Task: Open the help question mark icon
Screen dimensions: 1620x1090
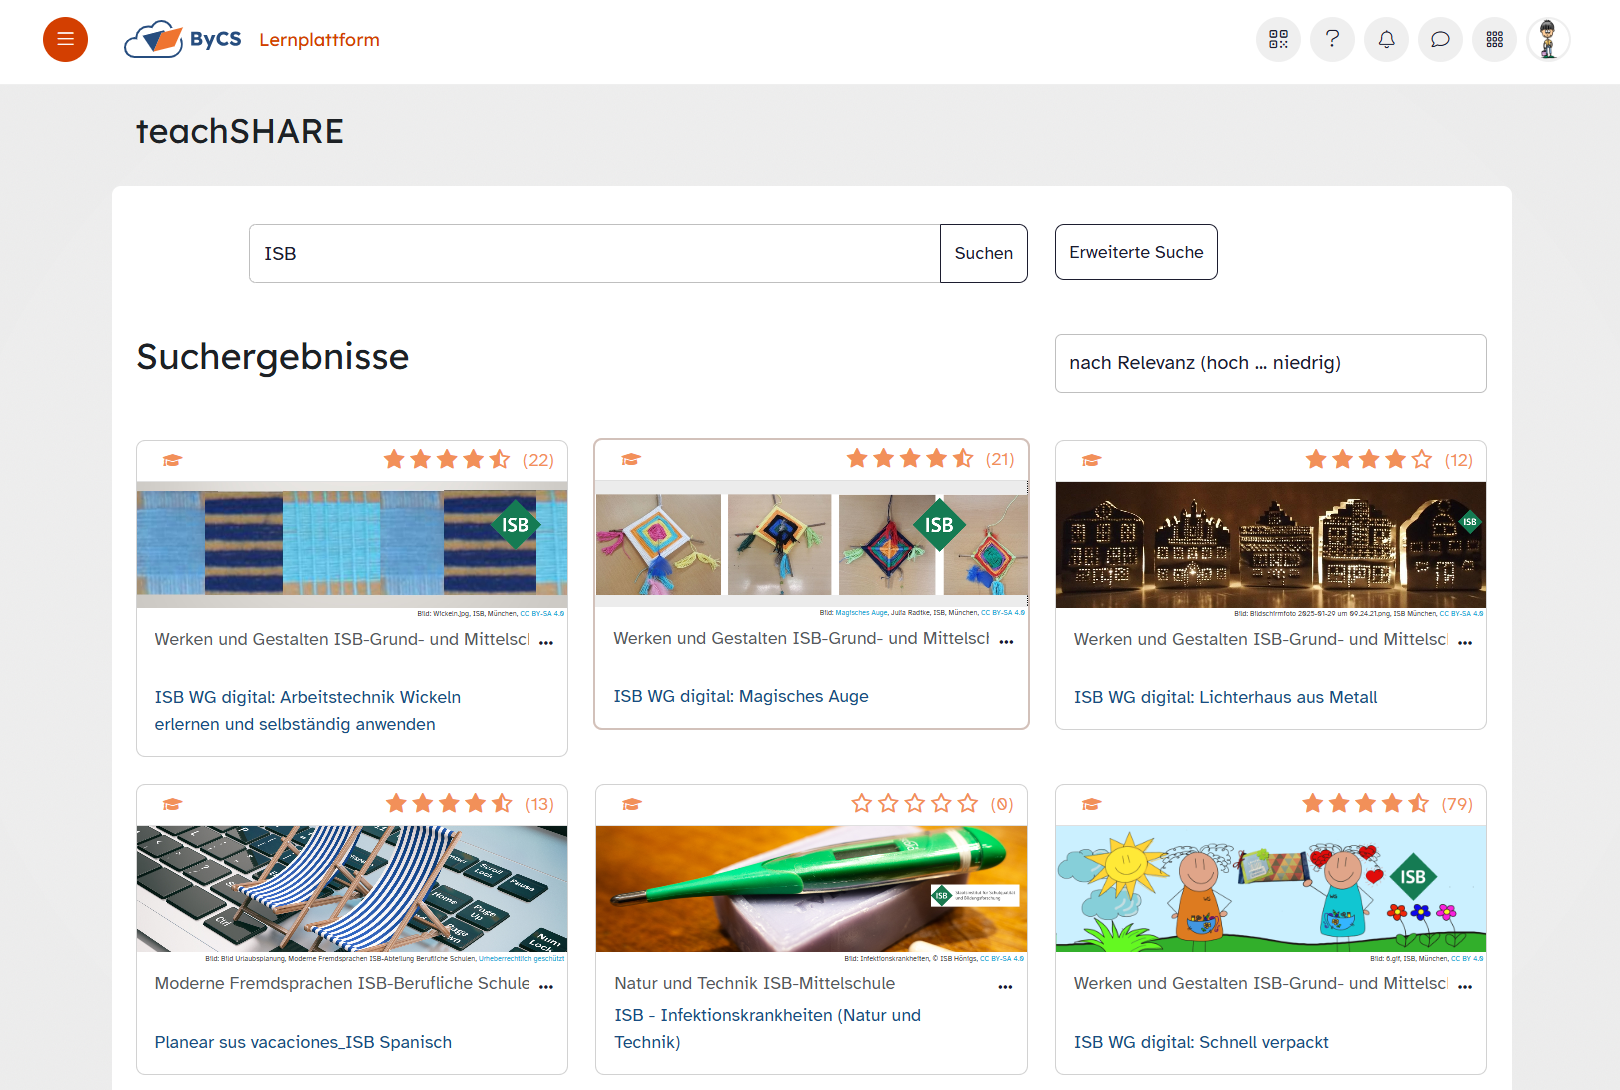Action: (x=1332, y=40)
